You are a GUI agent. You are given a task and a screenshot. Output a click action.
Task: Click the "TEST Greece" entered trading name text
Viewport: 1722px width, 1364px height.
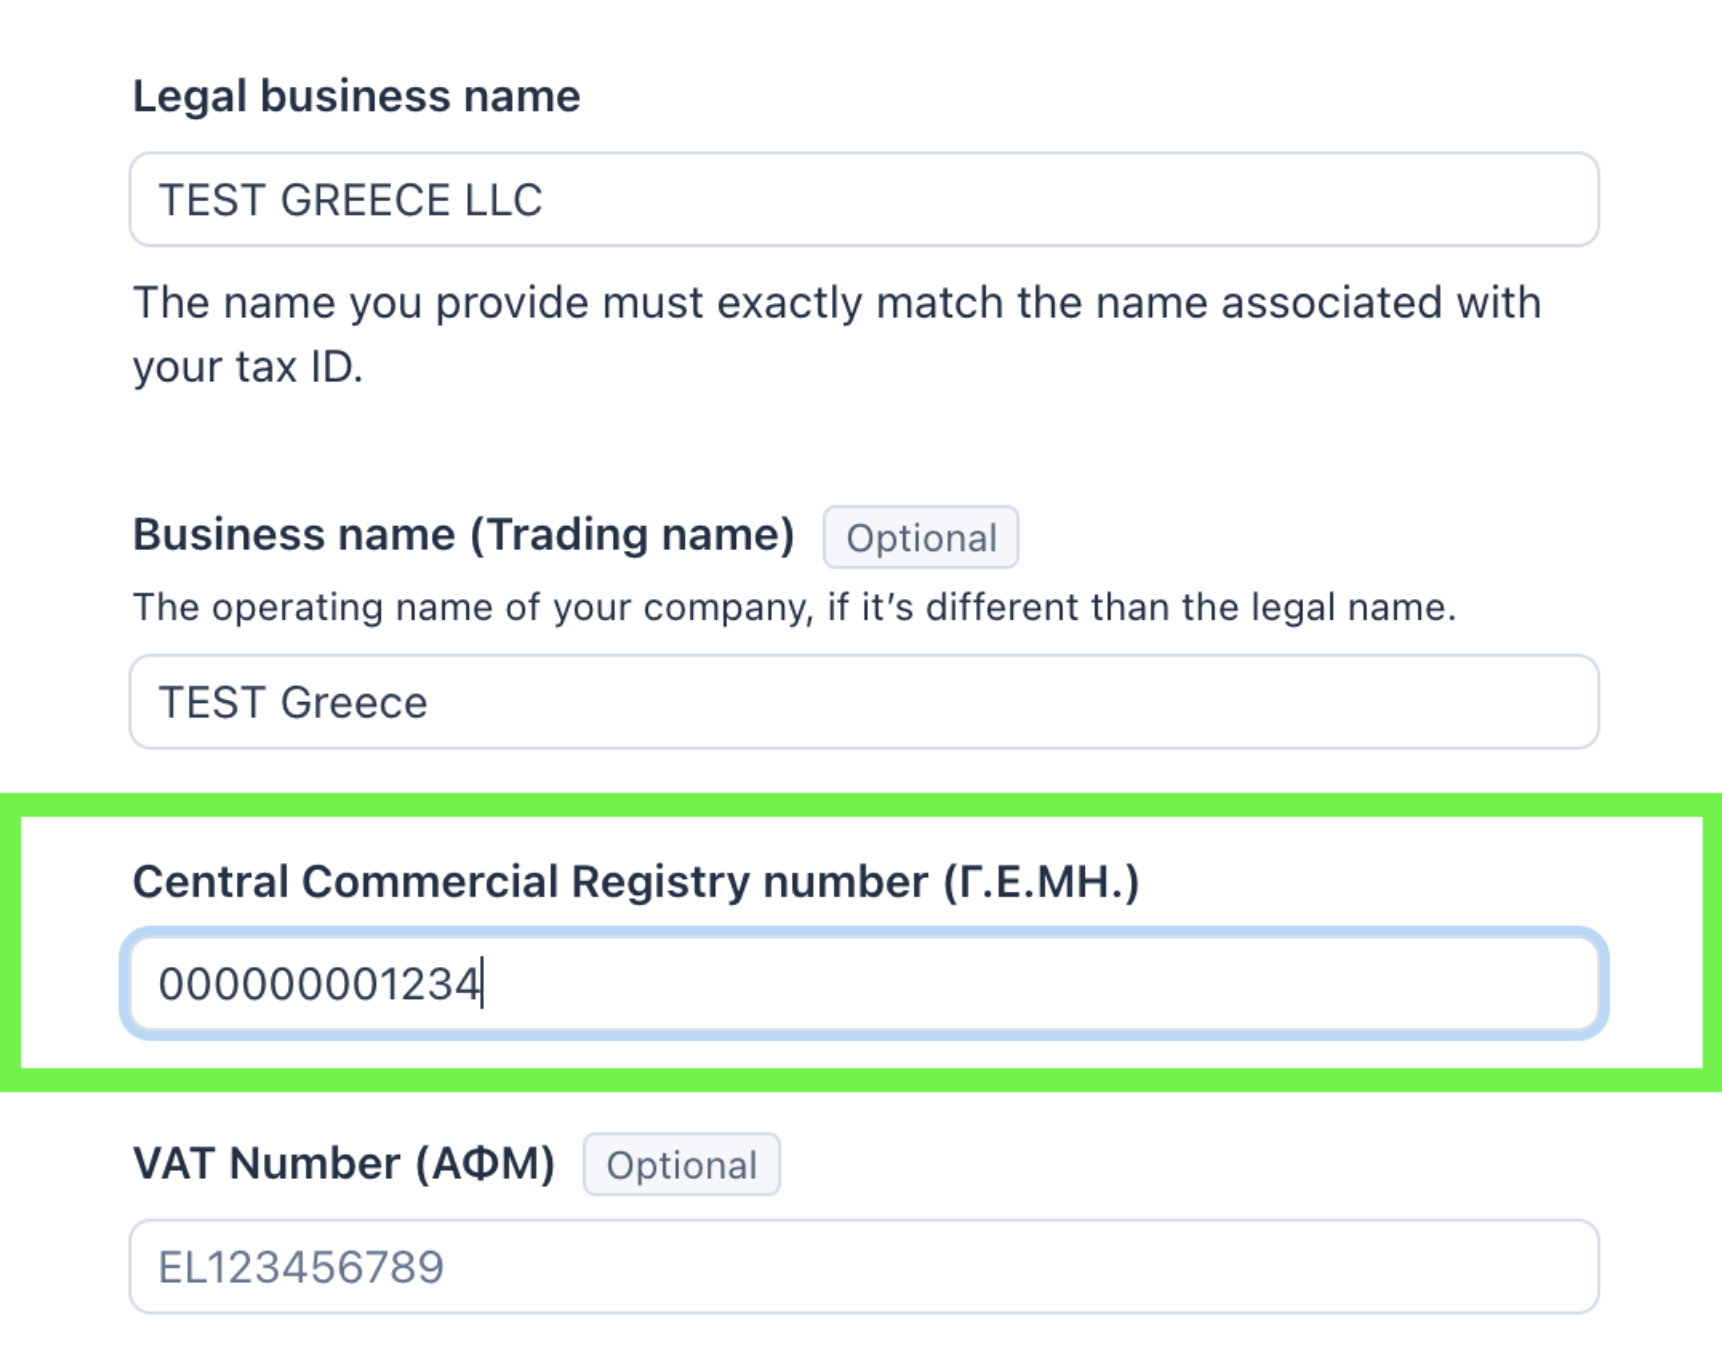click(293, 702)
